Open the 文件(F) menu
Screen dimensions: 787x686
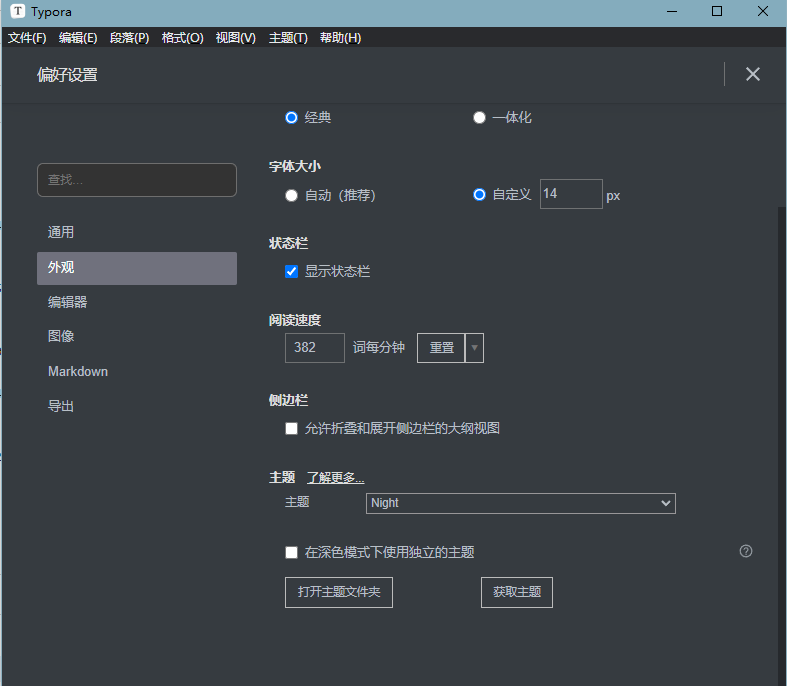pyautogui.click(x=27, y=38)
